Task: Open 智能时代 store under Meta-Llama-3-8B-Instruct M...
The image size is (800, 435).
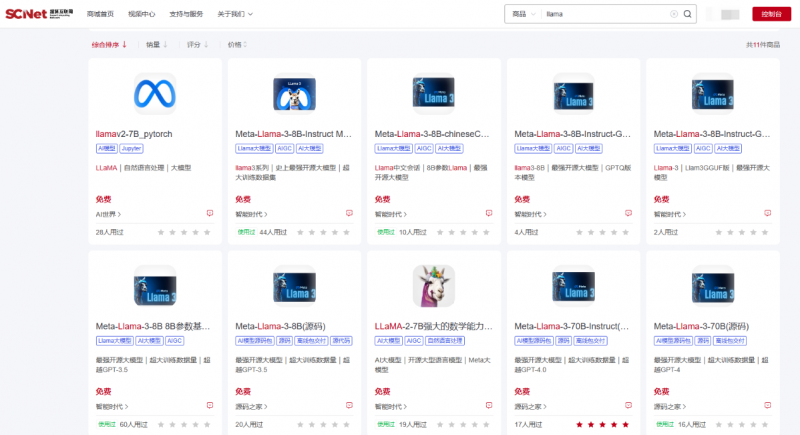Action: coord(251,215)
